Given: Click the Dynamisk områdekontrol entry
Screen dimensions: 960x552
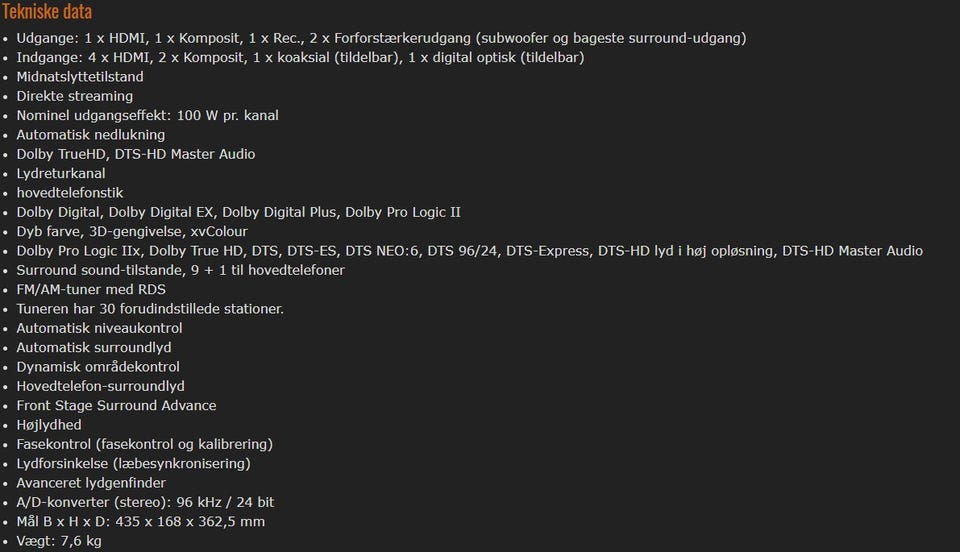Looking at the screenshot, I should tap(98, 367).
